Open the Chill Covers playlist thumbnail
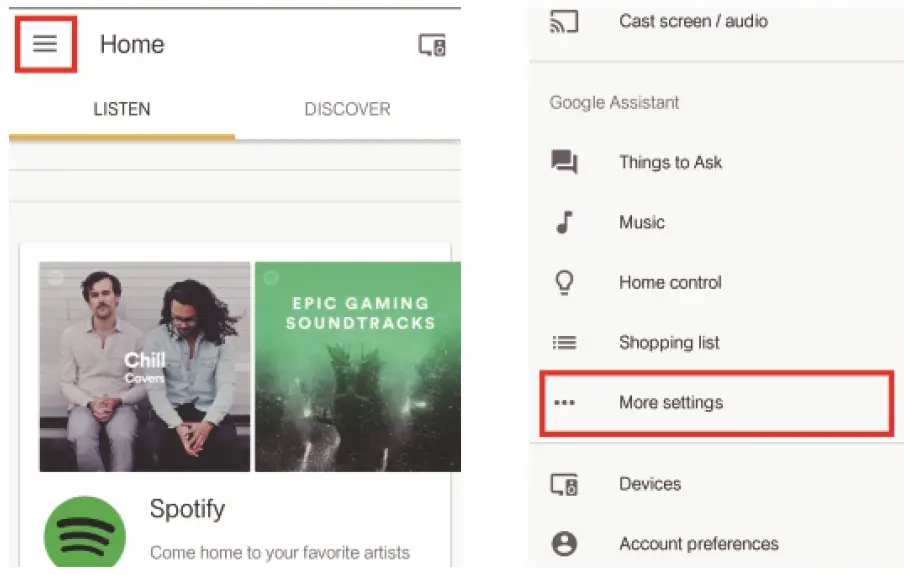Viewport: 904px width, 575px height. point(145,366)
